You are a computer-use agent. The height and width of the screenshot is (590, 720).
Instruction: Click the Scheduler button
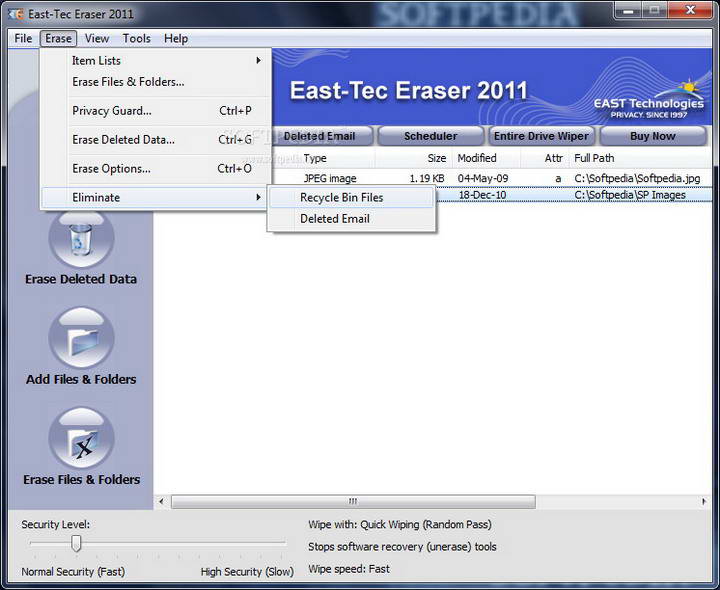pyautogui.click(x=431, y=136)
